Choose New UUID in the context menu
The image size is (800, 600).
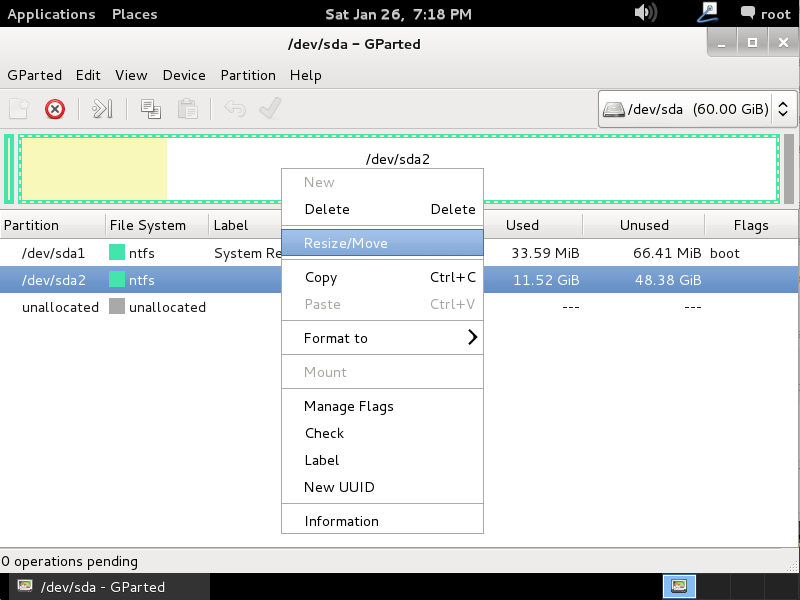pyautogui.click(x=382, y=487)
